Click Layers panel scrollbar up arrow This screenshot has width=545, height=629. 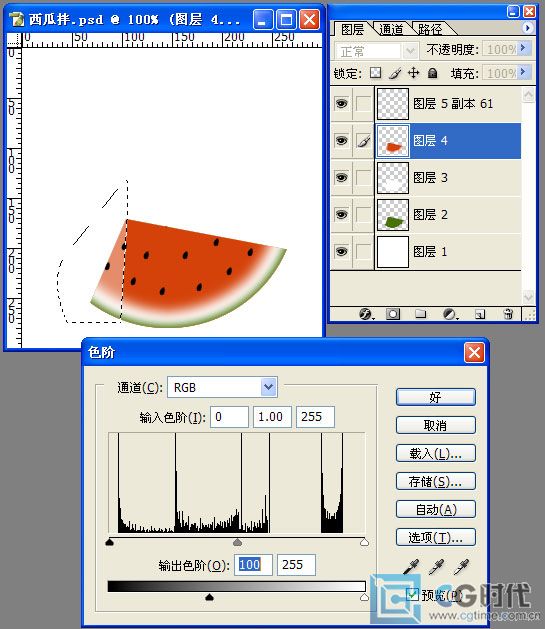click(529, 95)
